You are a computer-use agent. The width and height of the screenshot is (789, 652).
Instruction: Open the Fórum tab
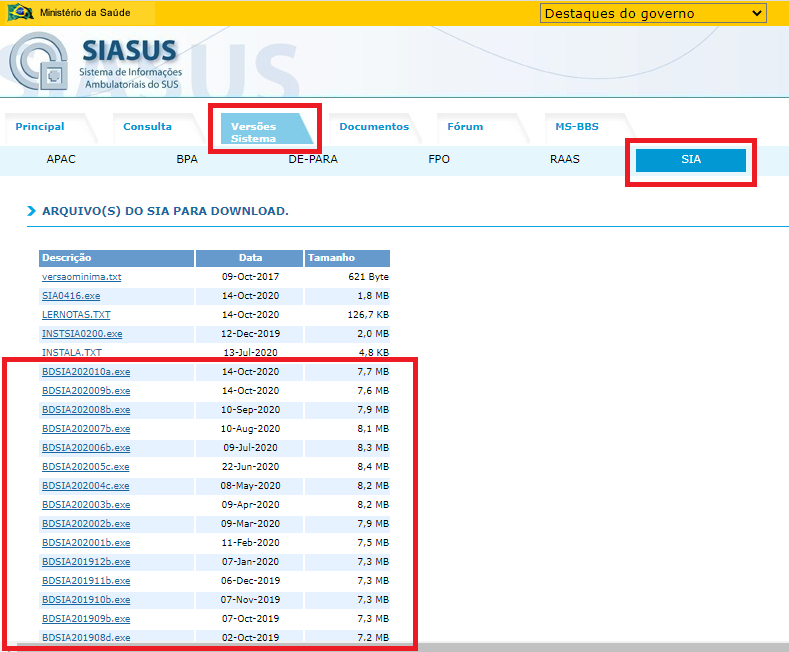click(465, 127)
